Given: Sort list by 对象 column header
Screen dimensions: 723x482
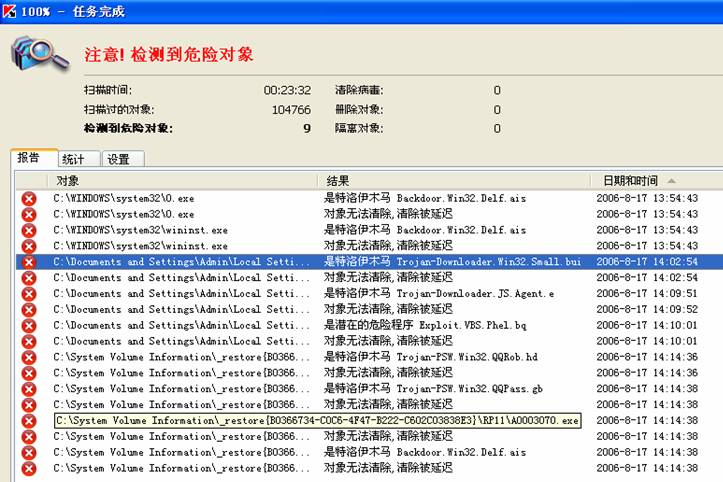Looking at the screenshot, I should click(x=182, y=181).
